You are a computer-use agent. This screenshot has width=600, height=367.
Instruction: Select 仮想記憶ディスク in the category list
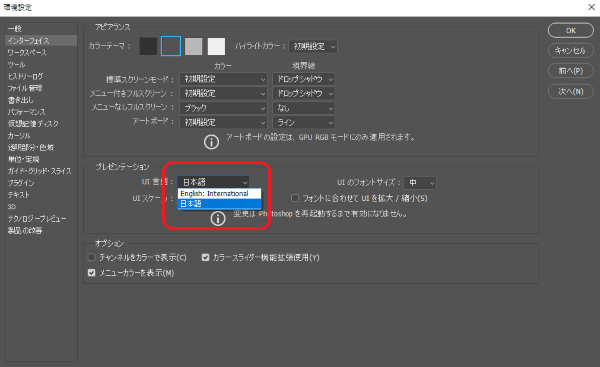click(x=41, y=124)
